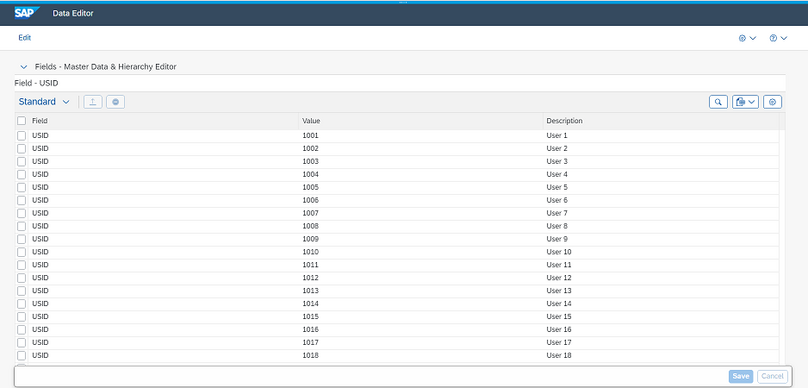Click the Cancel button

(x=772, y=376)
